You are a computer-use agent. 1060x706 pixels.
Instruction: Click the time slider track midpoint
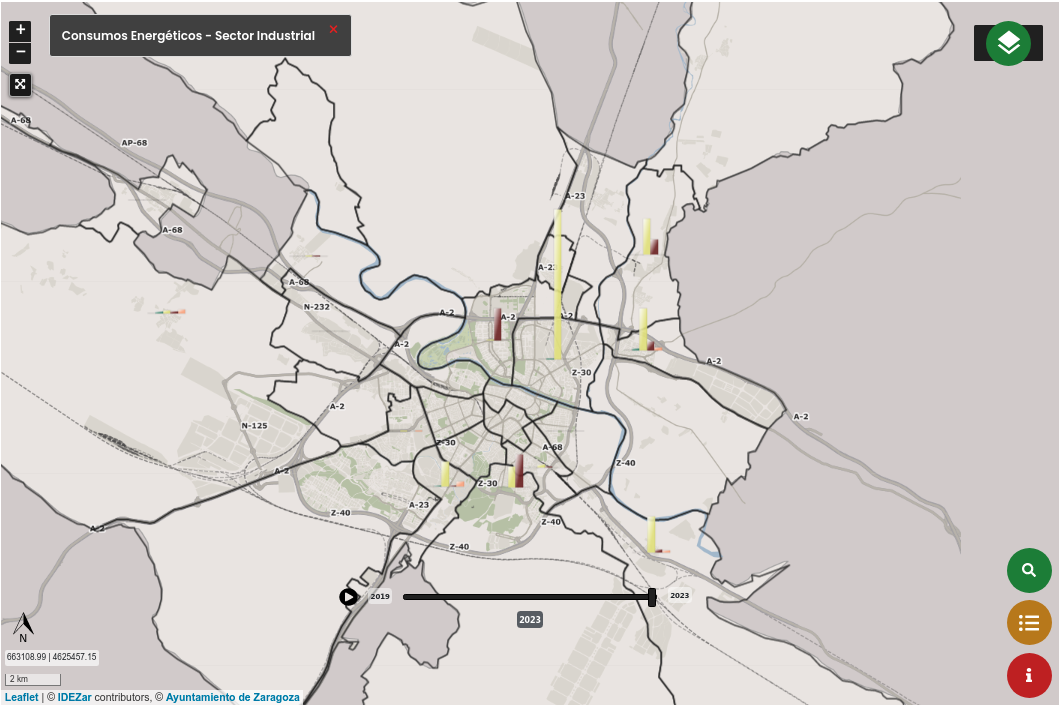tap(528, 596)
